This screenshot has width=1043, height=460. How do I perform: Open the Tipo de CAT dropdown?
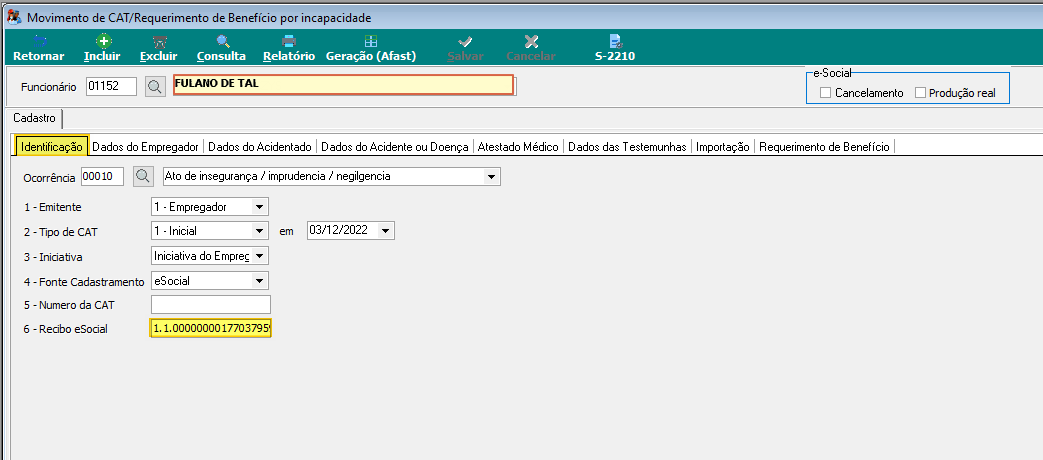tap(259, 231)
